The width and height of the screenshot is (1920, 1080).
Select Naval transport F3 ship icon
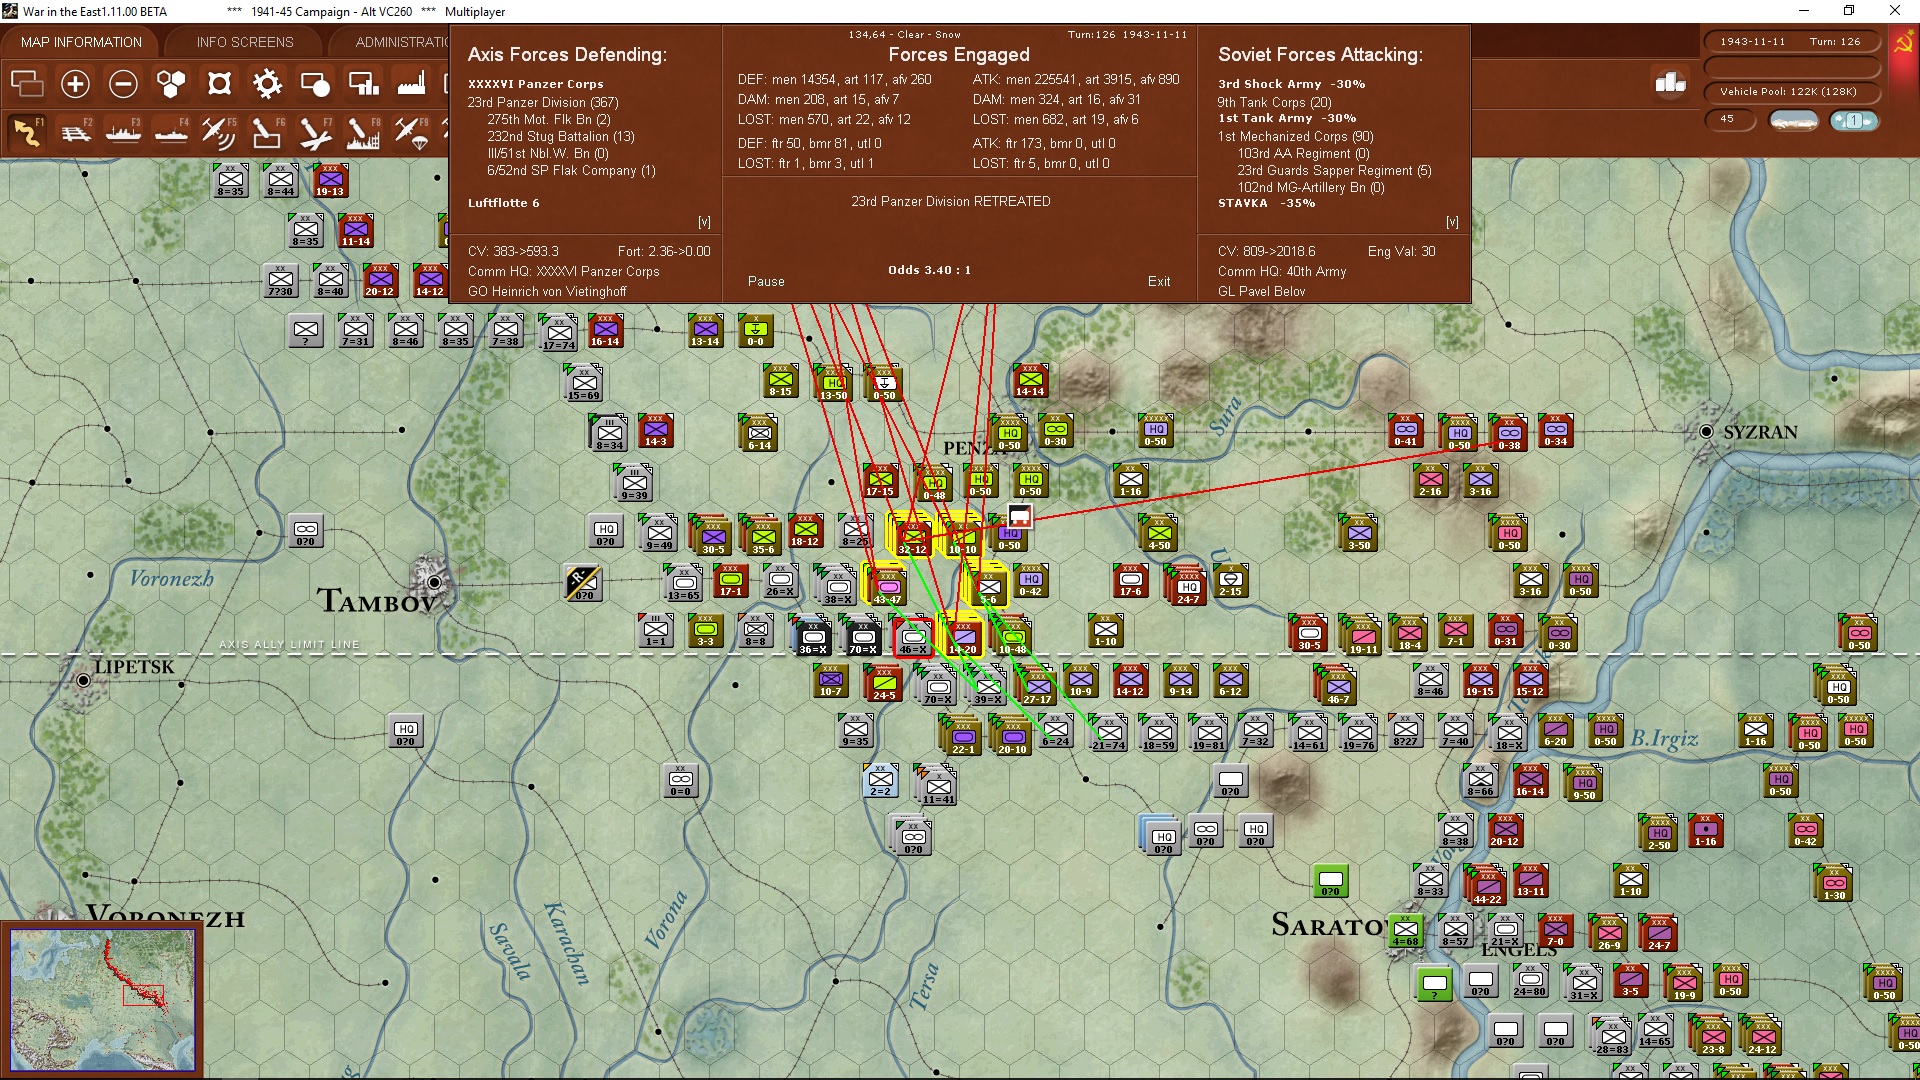123,132
